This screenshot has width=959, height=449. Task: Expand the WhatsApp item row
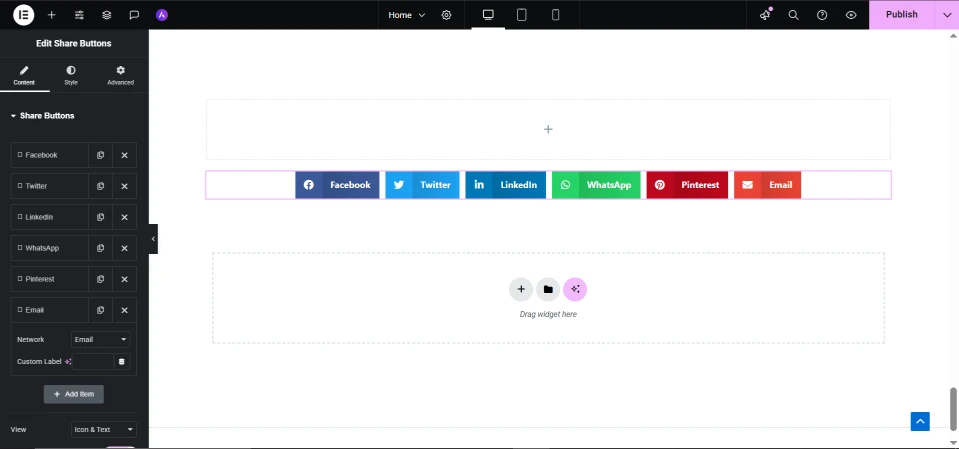50,248
